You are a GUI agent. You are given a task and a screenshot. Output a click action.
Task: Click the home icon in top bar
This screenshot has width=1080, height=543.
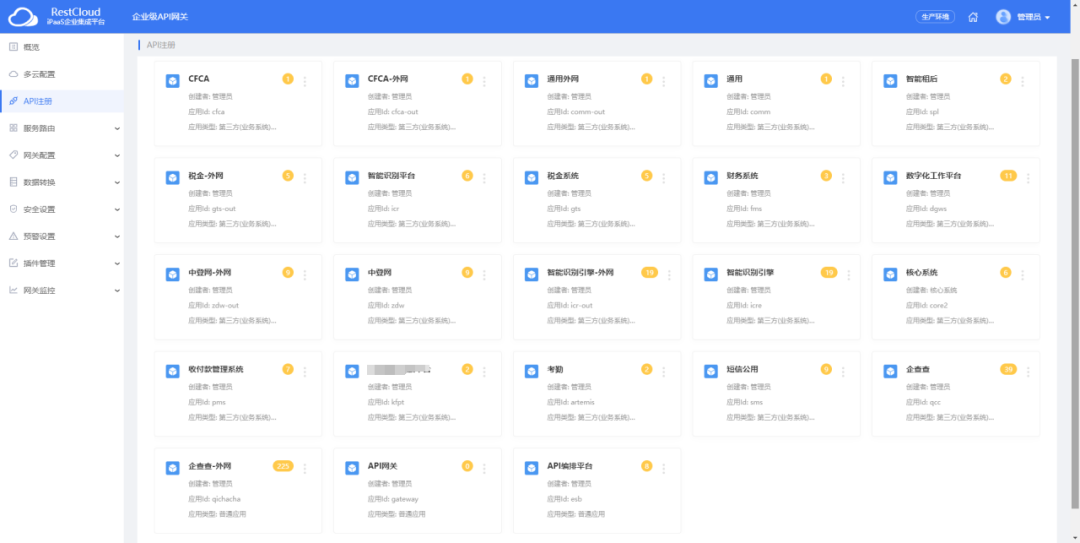pos(973,17)
